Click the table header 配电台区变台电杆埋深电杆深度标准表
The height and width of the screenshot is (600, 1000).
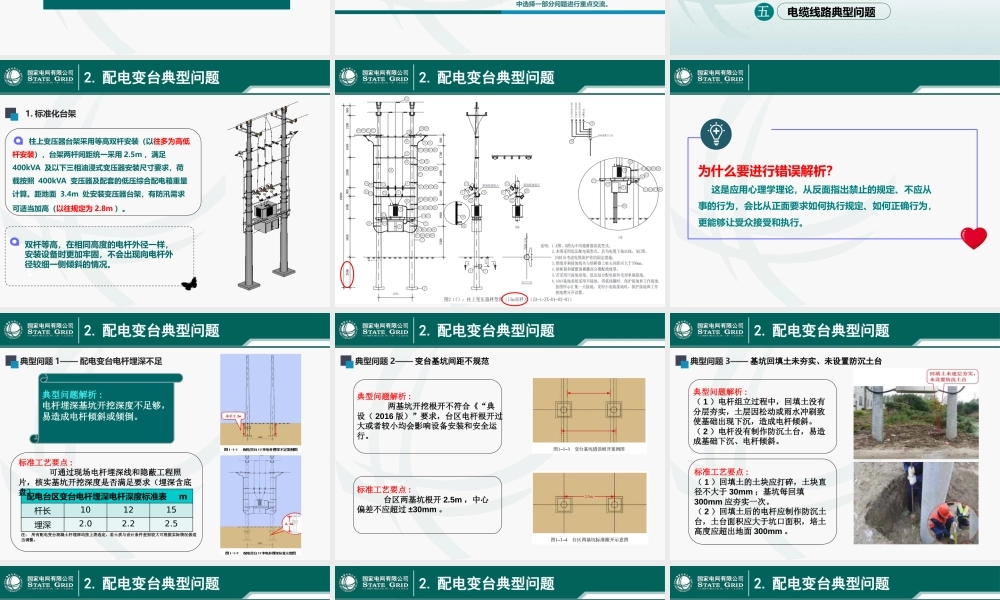click(107, 496)
